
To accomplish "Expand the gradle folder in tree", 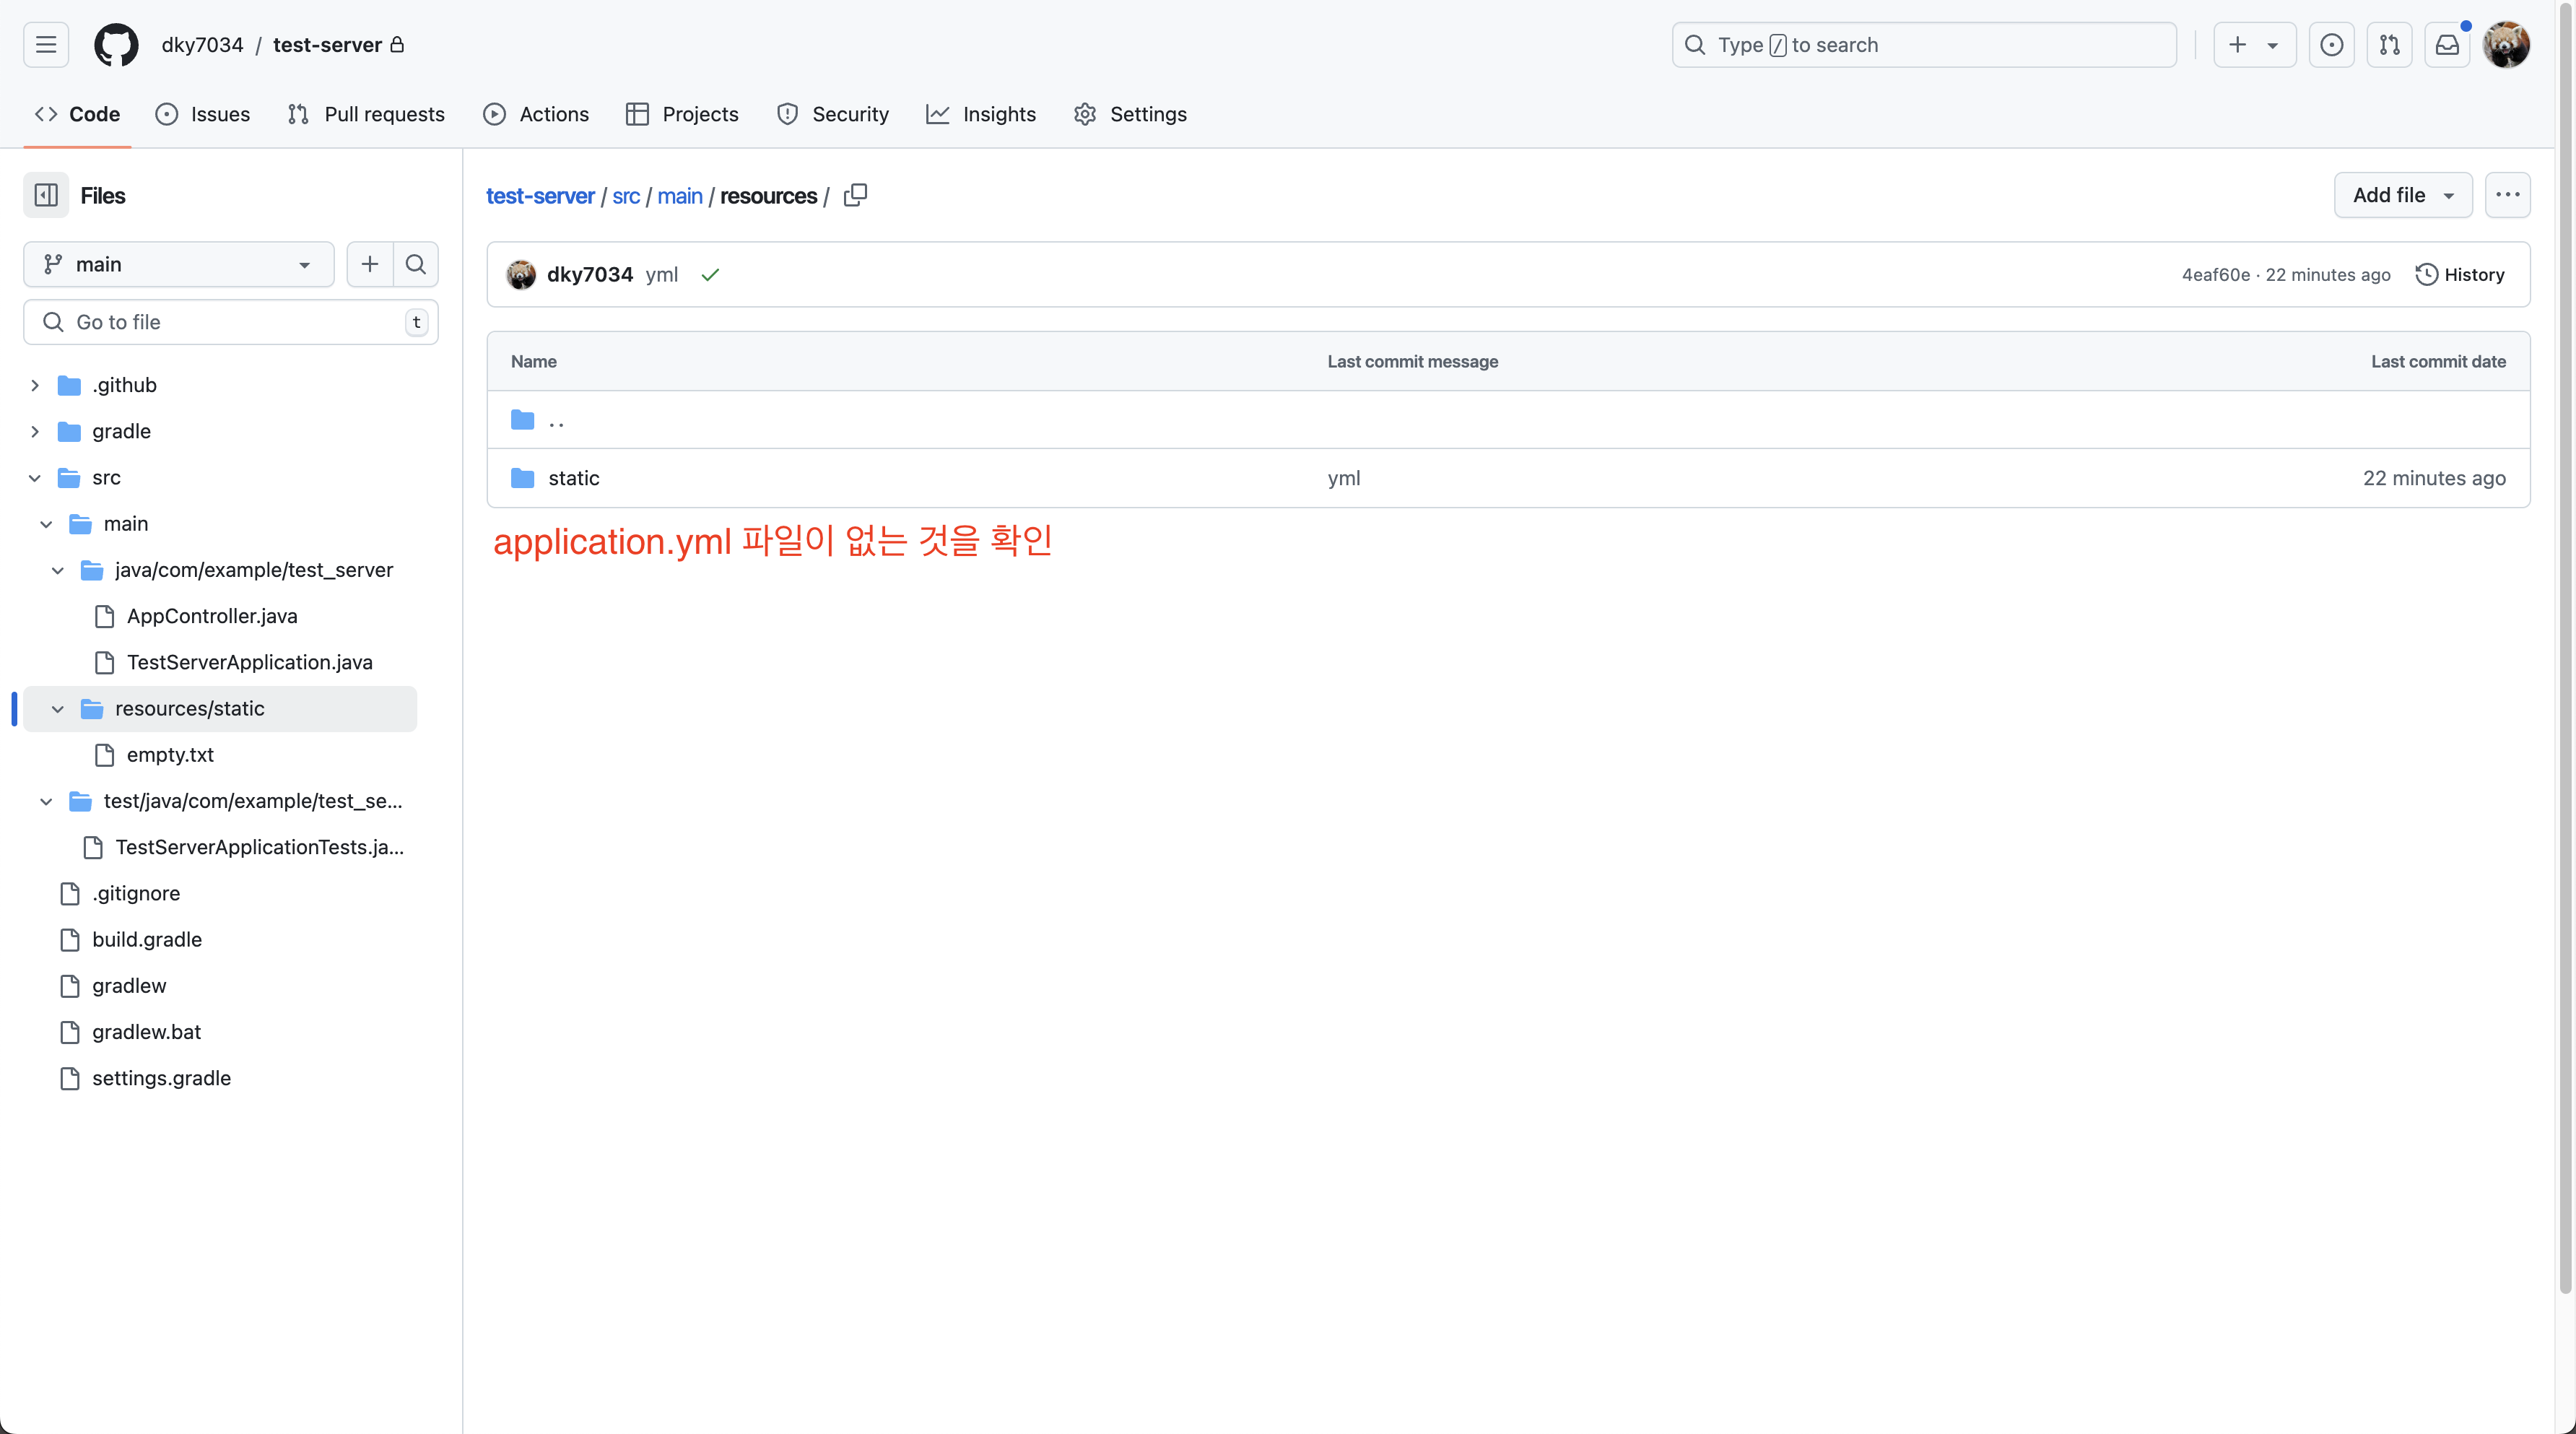I will (35, 431).
